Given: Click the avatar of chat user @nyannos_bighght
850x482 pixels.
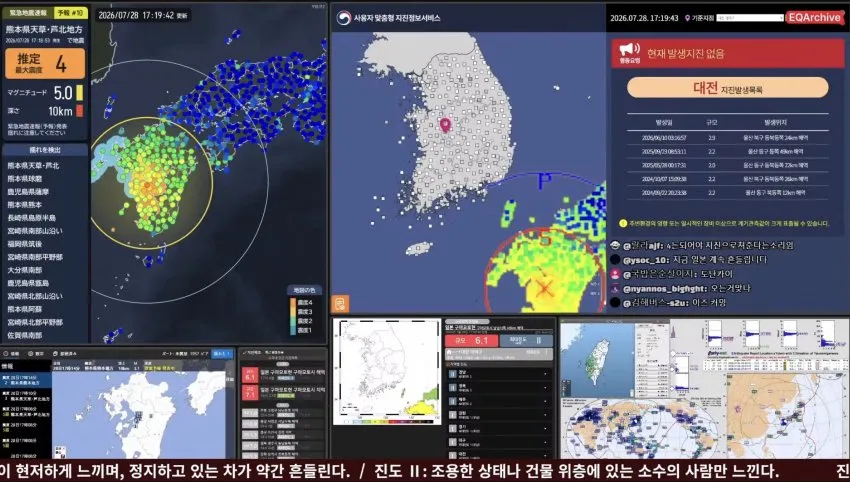Looking at the screenshot, I should click(615, 288).
